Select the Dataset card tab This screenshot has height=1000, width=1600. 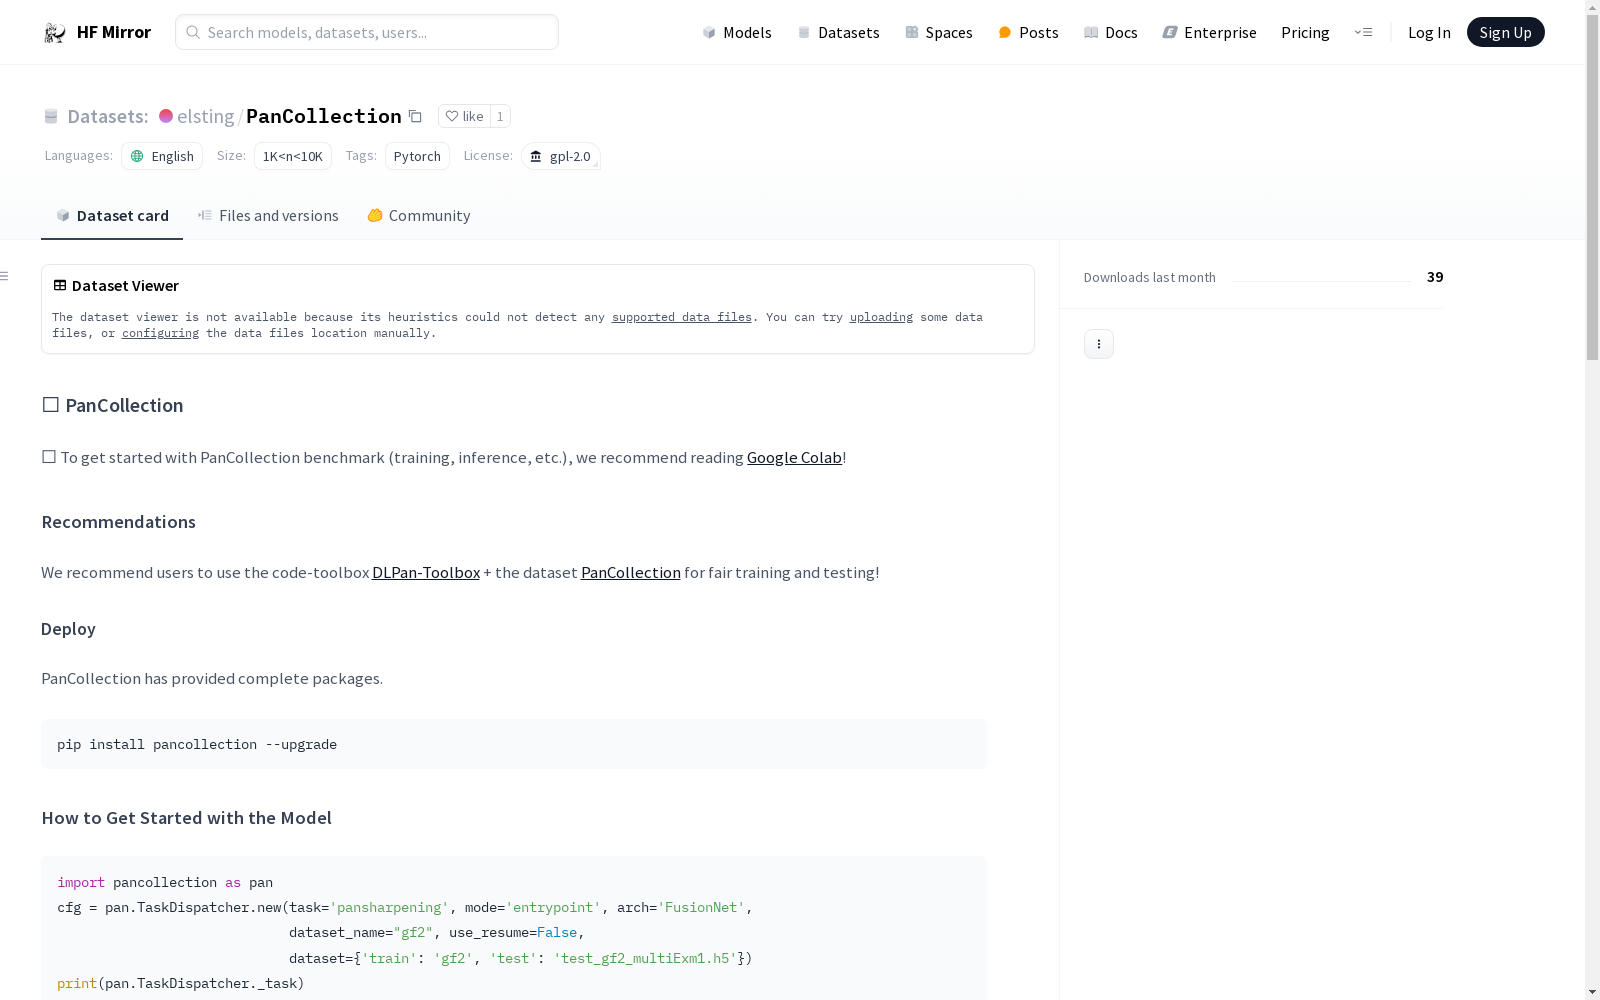(x=112, y=216)
